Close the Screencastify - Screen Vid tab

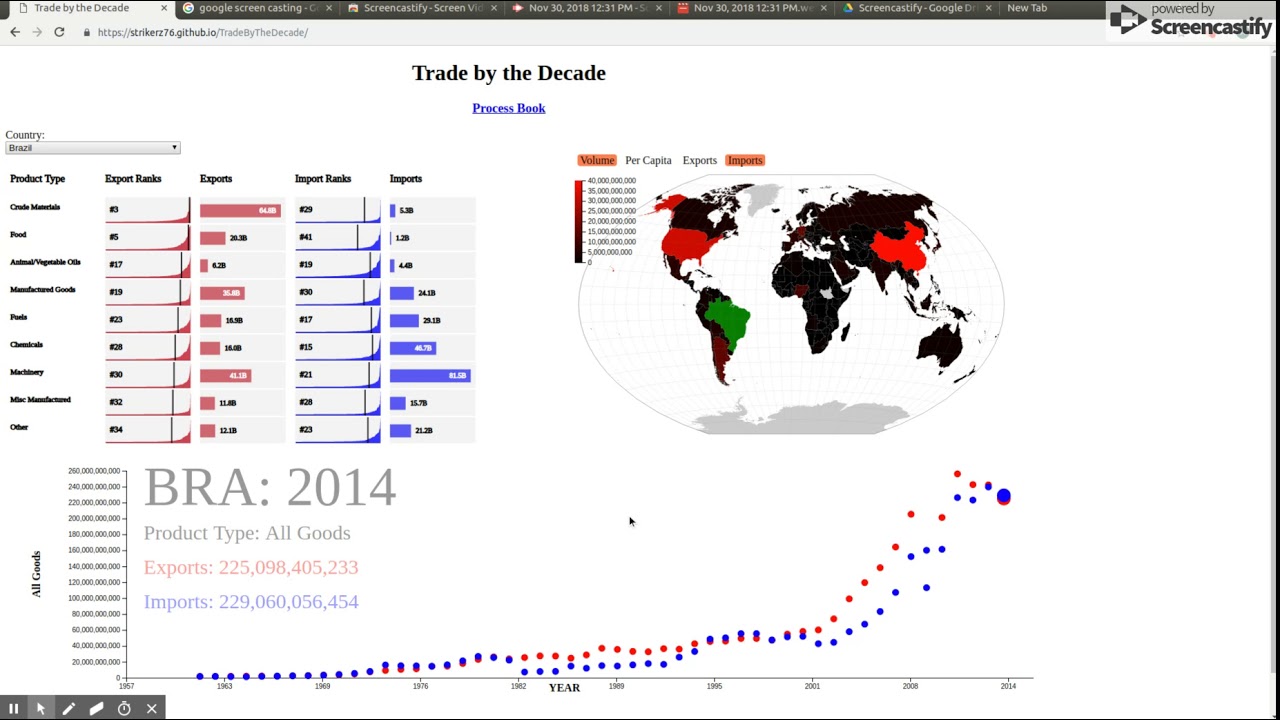tap(493, 8)
